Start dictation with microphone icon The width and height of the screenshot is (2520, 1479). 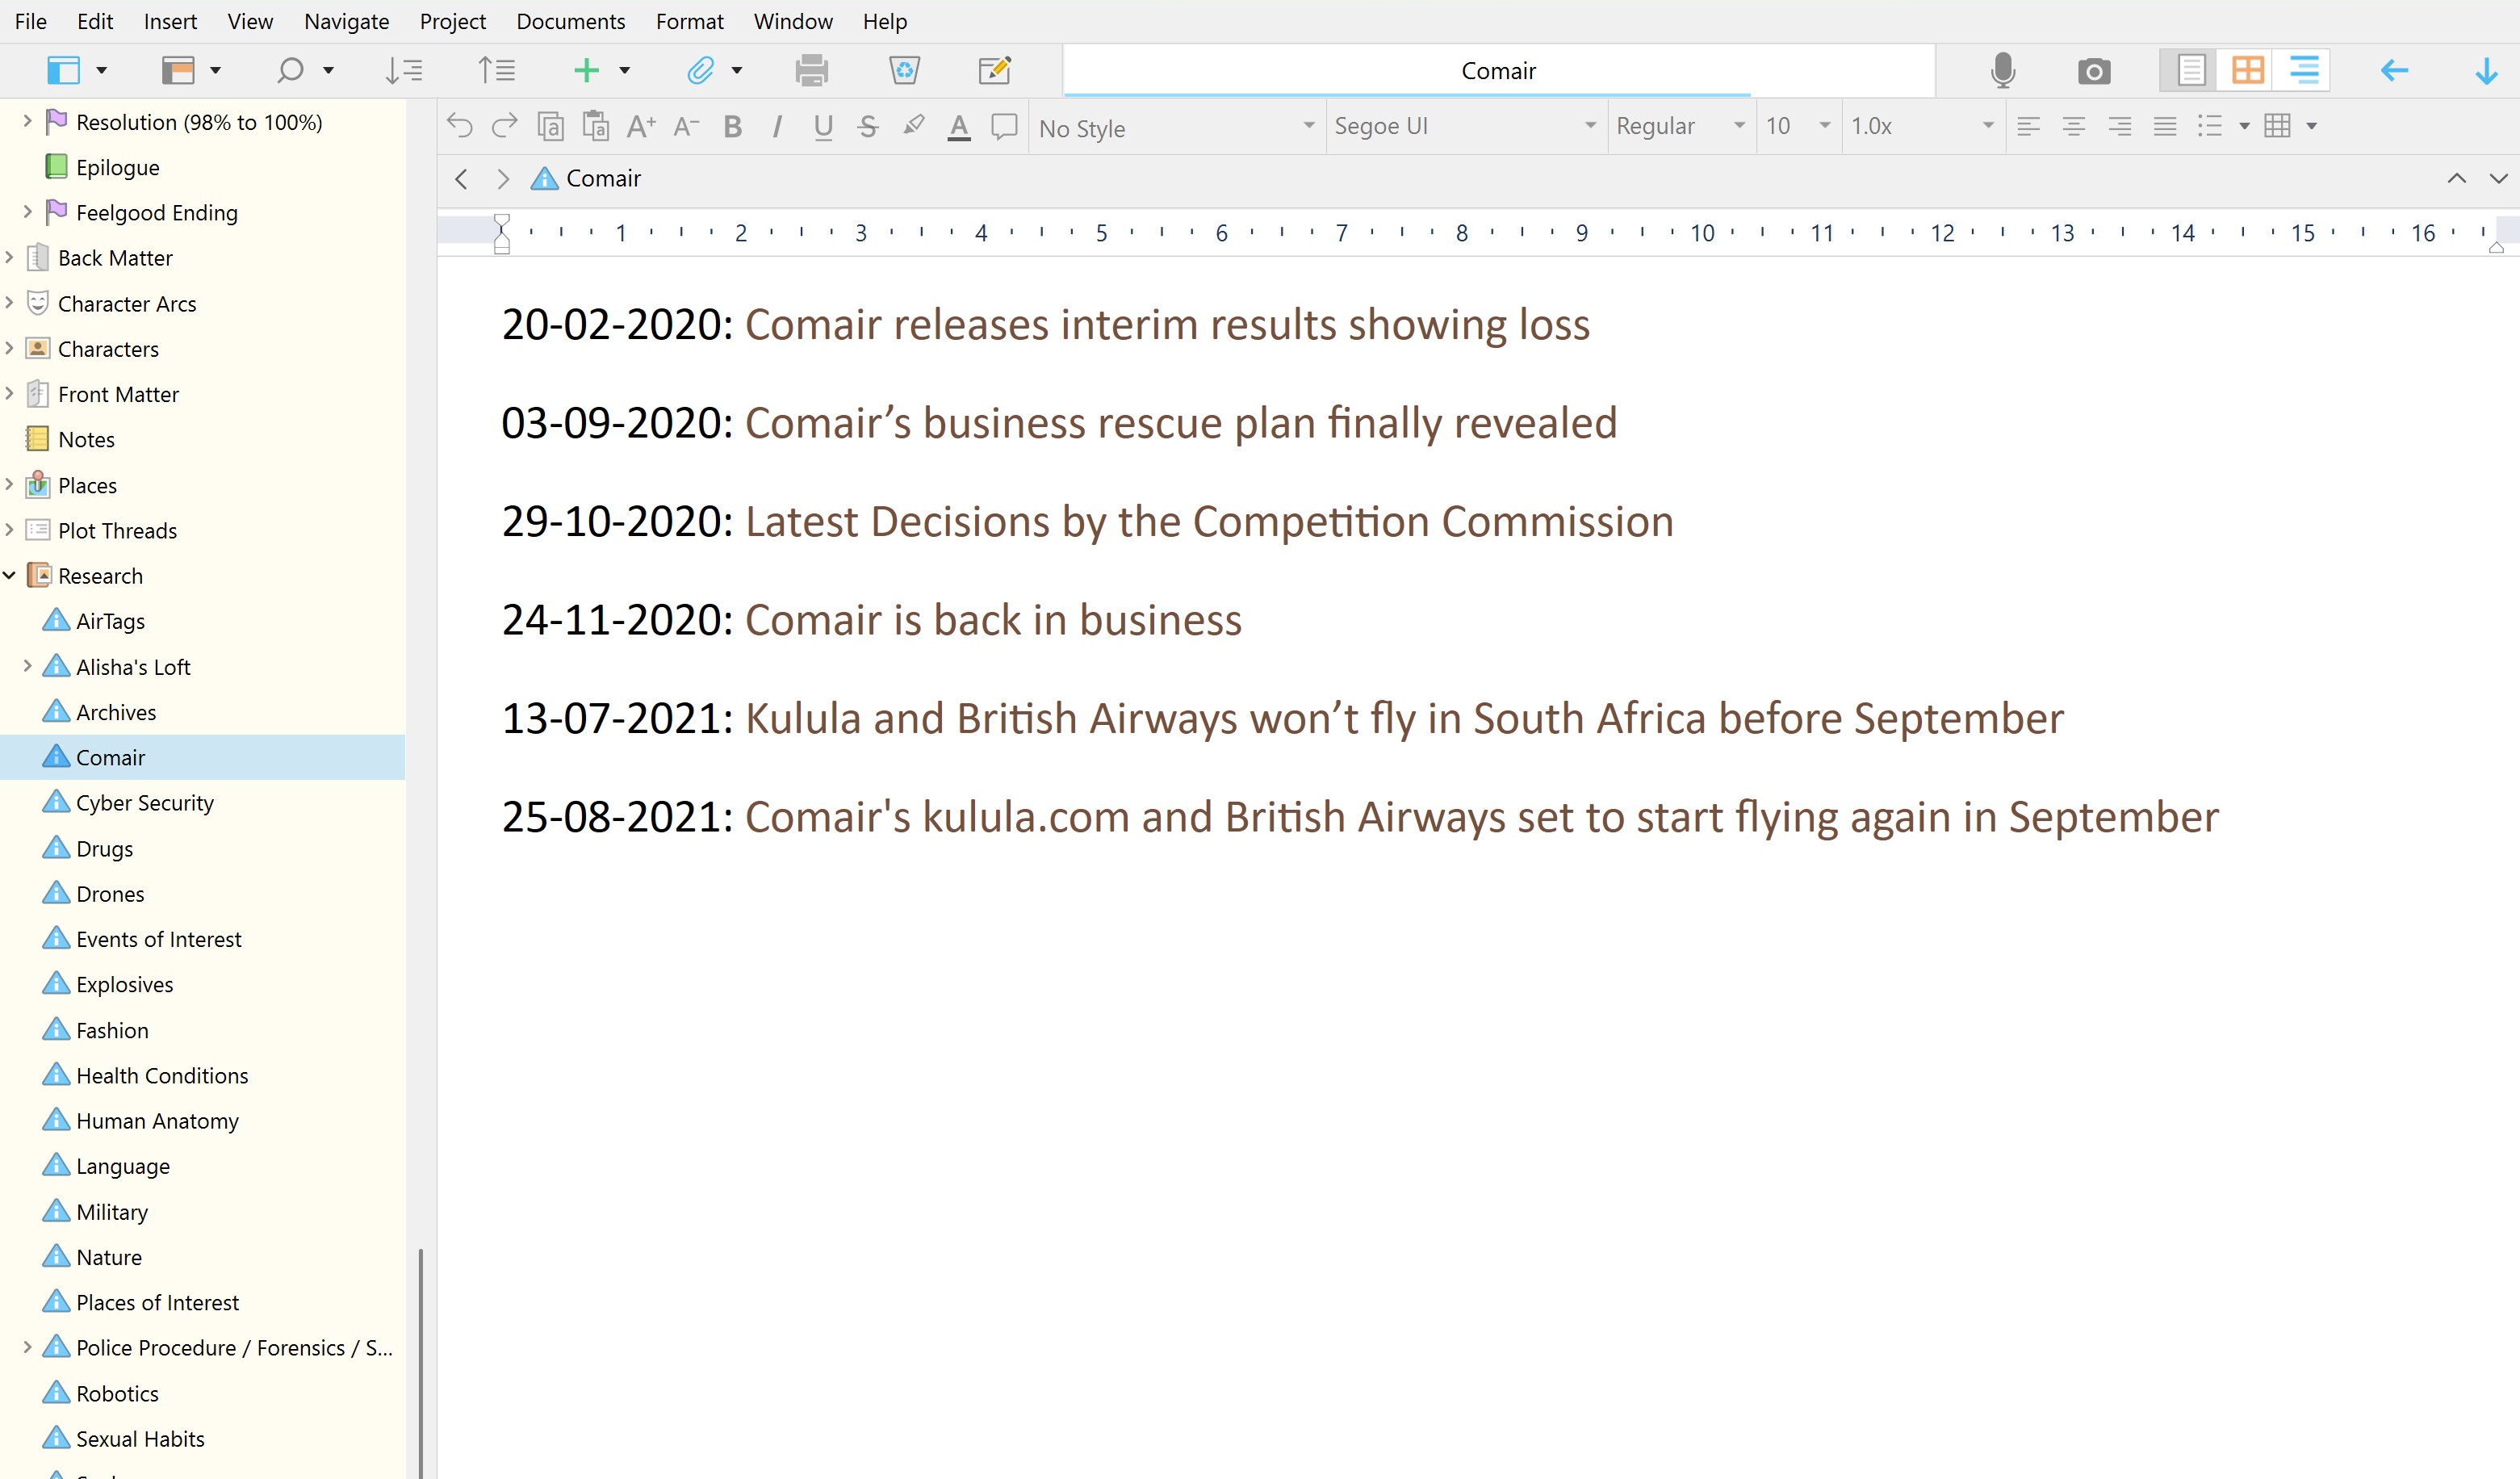2003,70
